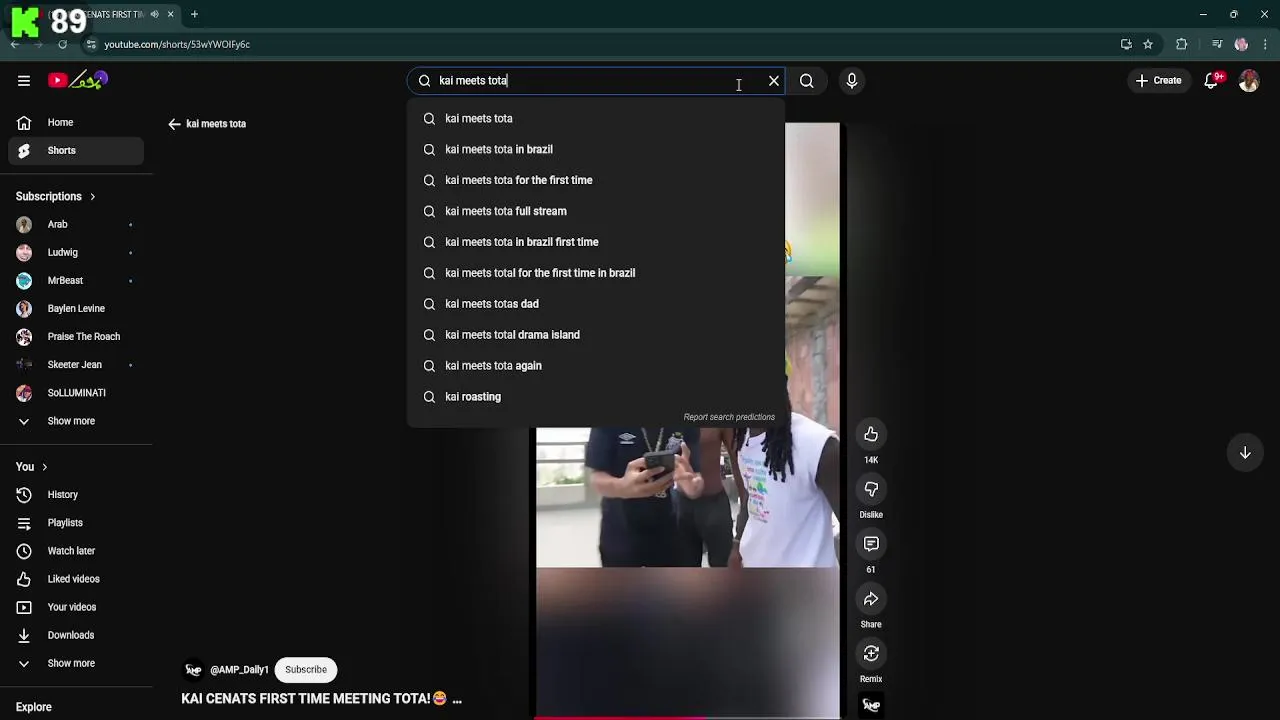1280x720 pixels.
Task: Go to Home in sidebar
Action: click(x=76, y=122)
